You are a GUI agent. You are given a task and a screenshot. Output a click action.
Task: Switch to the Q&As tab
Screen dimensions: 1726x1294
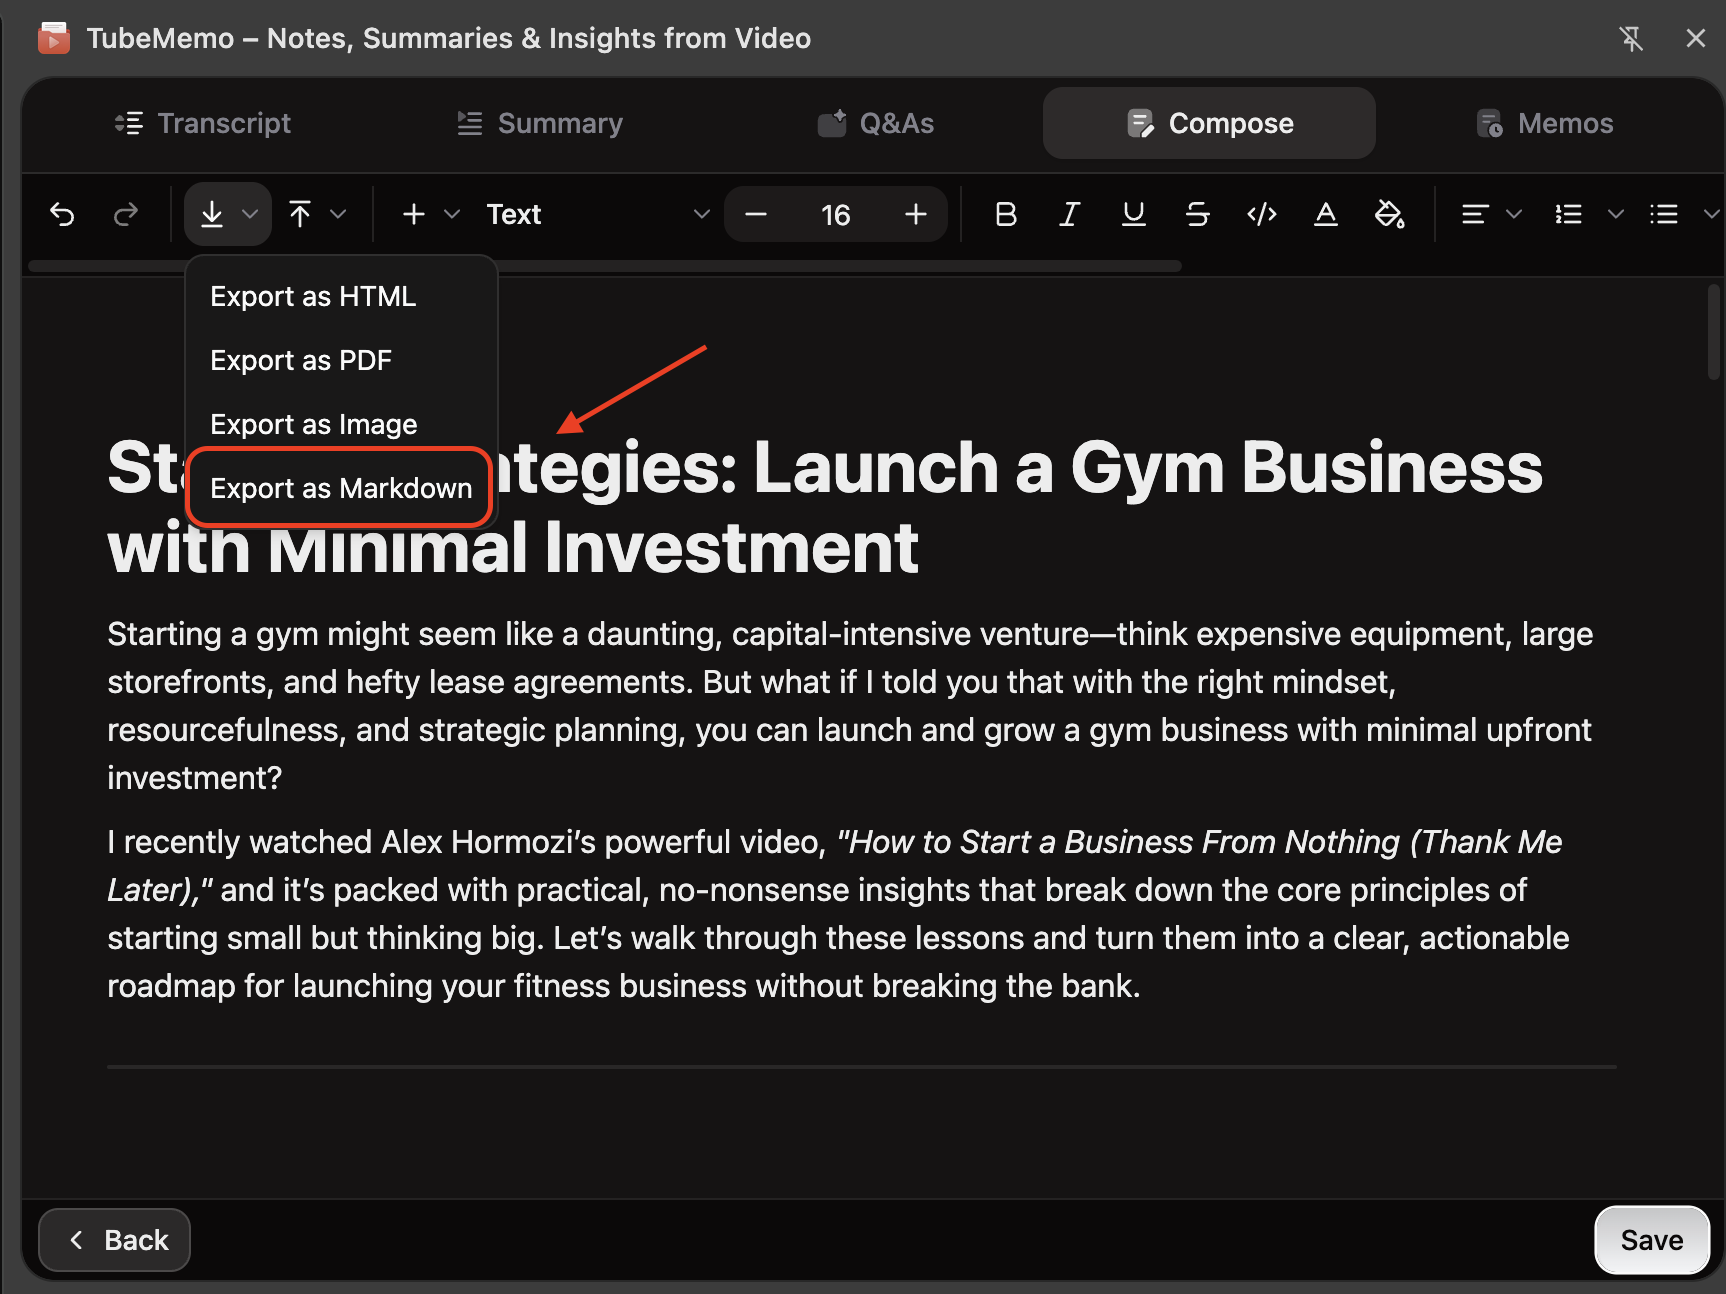876,123
